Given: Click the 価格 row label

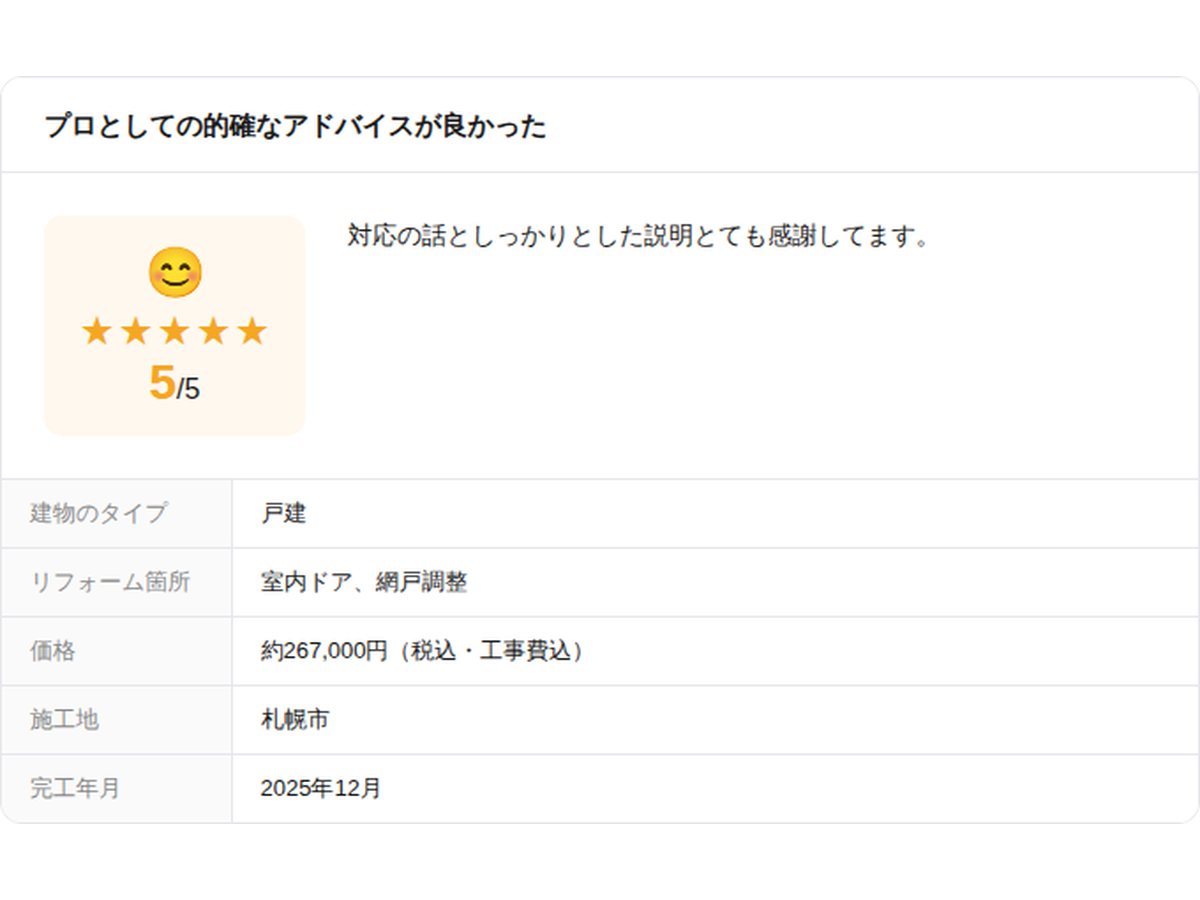Looking at the screenshot, I should (x=53, y=651).
